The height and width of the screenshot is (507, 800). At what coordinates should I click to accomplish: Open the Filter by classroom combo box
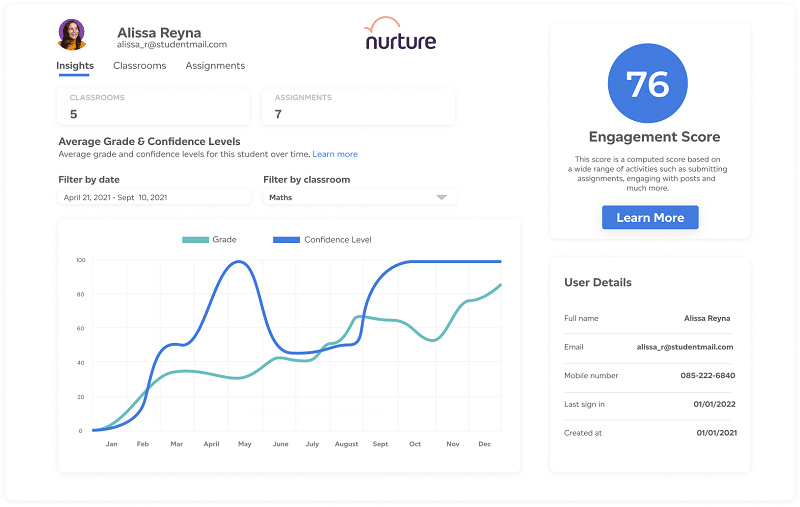(x=358, y=198)
